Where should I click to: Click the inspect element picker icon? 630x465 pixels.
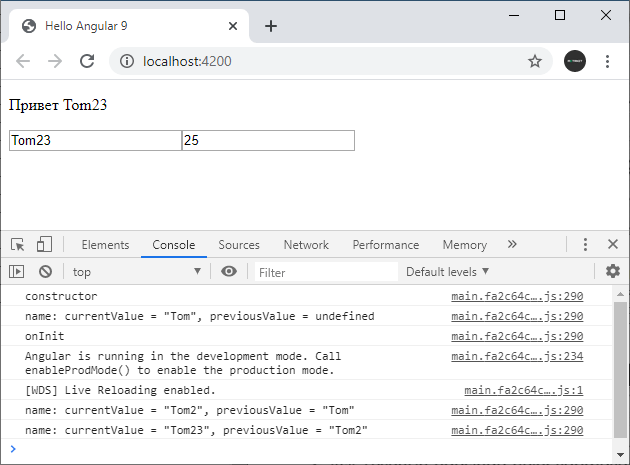click(x=18, y=244)
